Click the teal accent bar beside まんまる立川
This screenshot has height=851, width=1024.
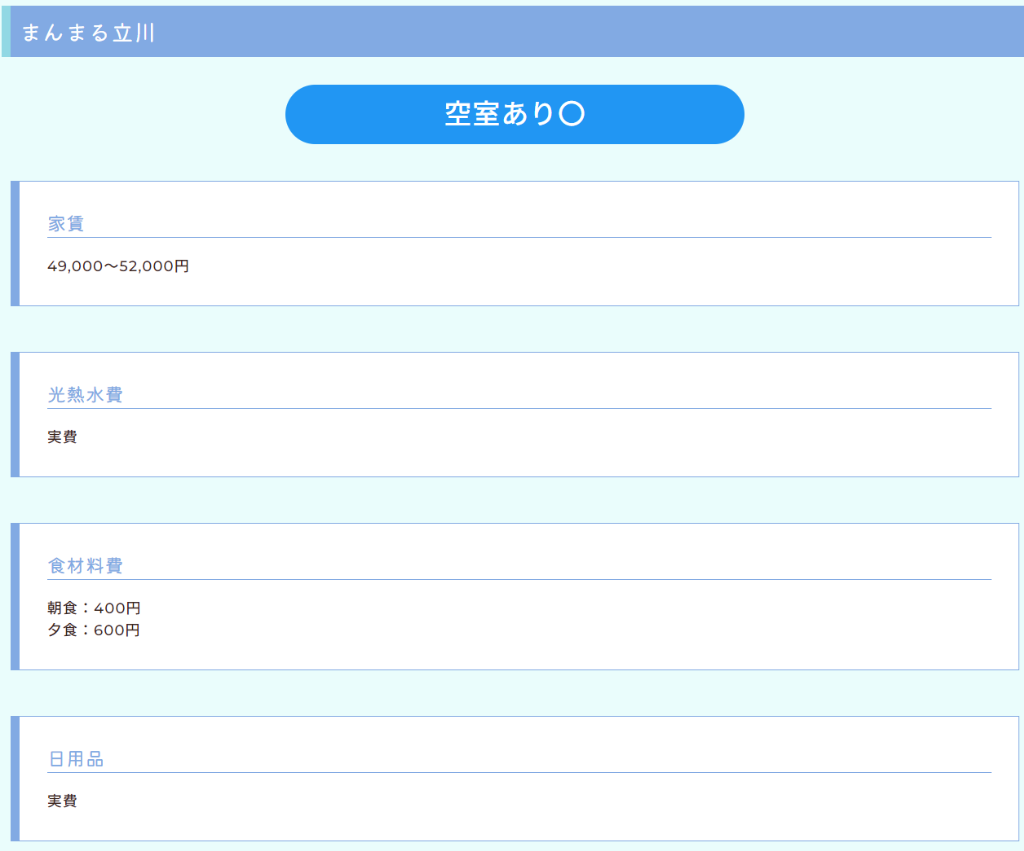(x=6, y=32)
